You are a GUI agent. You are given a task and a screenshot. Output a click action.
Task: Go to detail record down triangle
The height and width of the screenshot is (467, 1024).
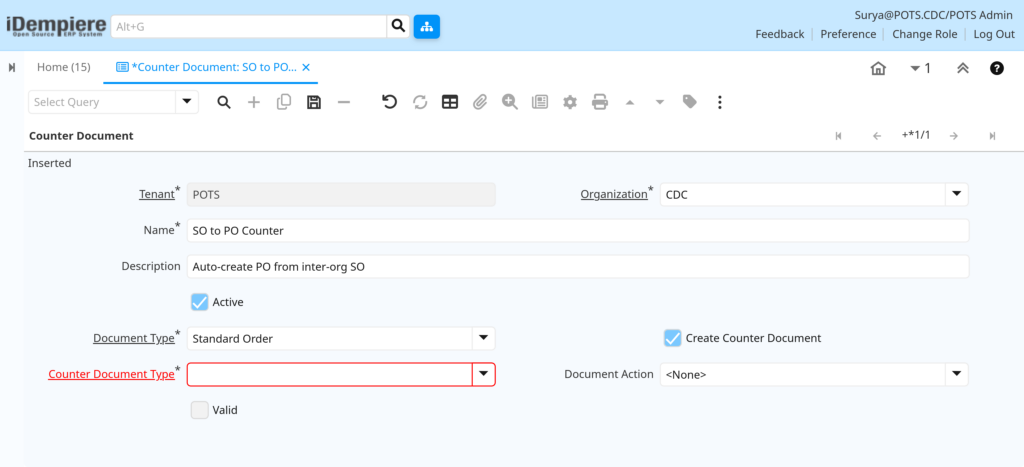point(660,103)
